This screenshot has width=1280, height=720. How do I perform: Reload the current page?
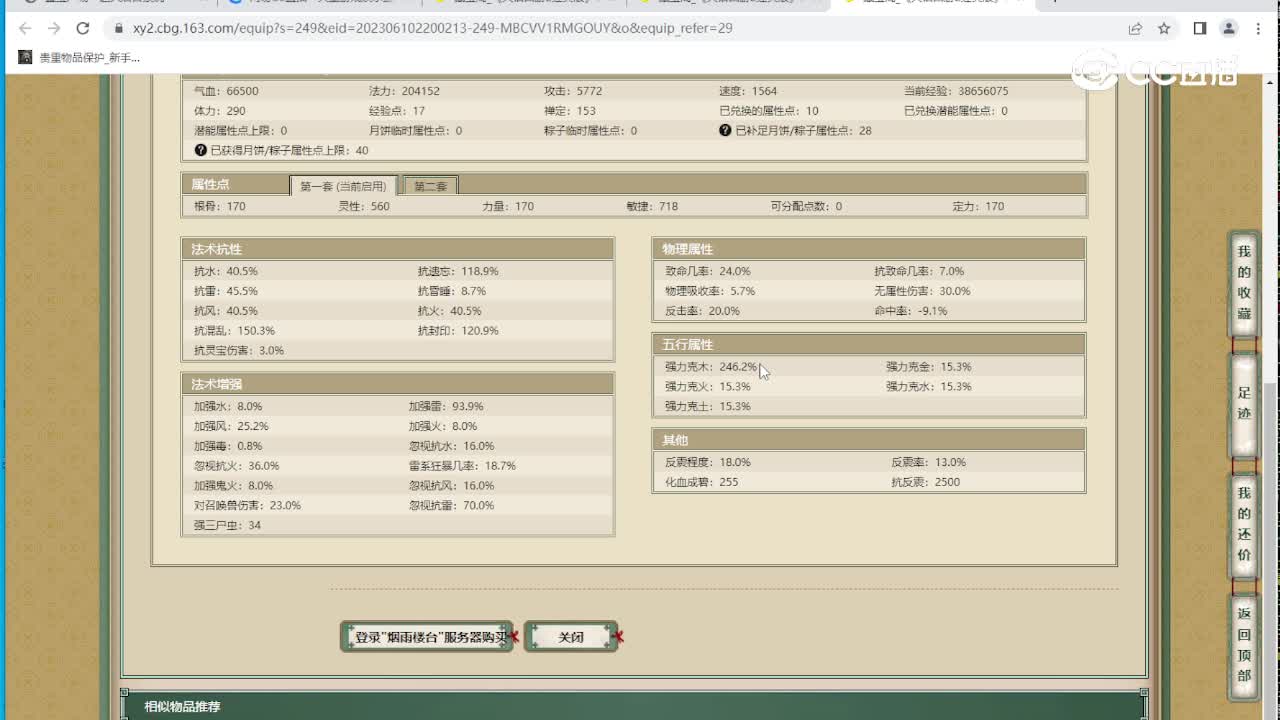[x=83, y=29]
